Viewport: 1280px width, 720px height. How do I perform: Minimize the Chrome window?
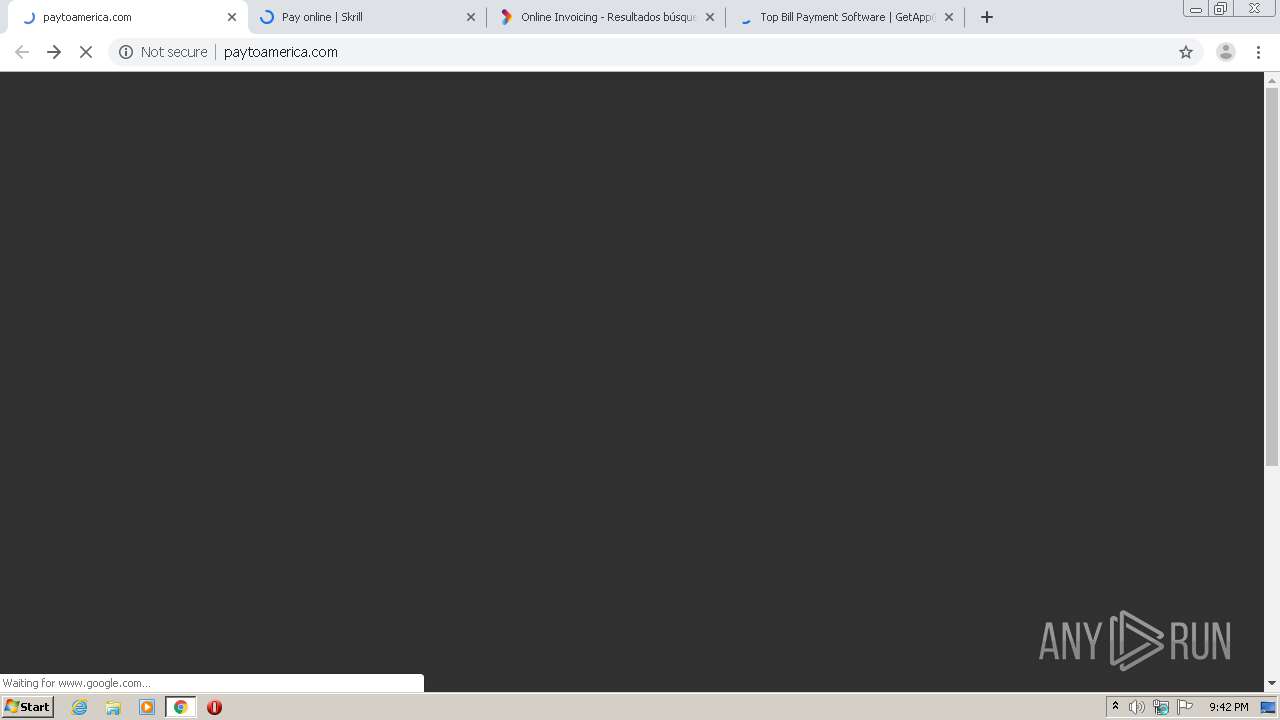(x=1196, y=9)
